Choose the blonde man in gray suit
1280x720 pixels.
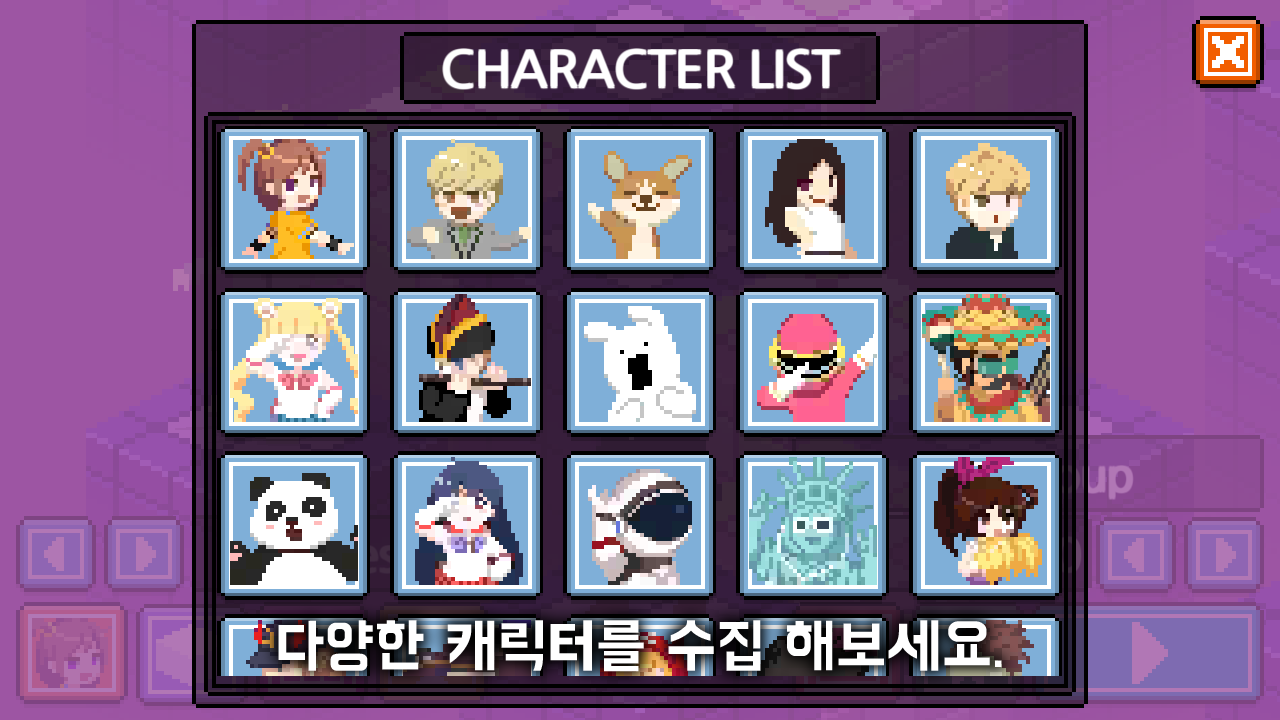[467, 199]
